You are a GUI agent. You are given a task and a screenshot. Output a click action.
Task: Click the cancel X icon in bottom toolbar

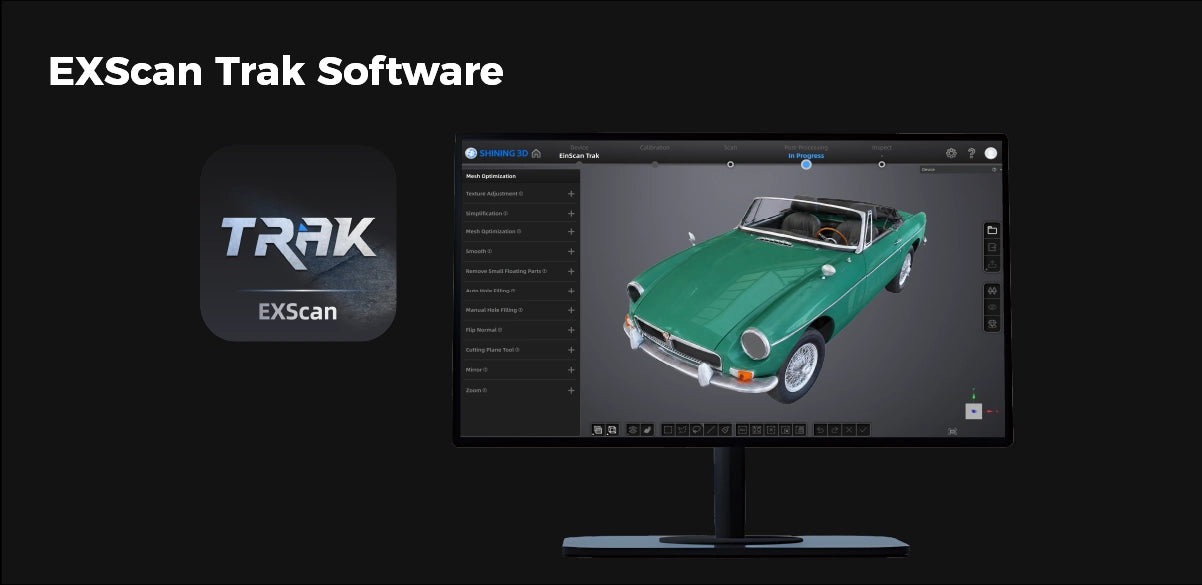click(849, 430)
